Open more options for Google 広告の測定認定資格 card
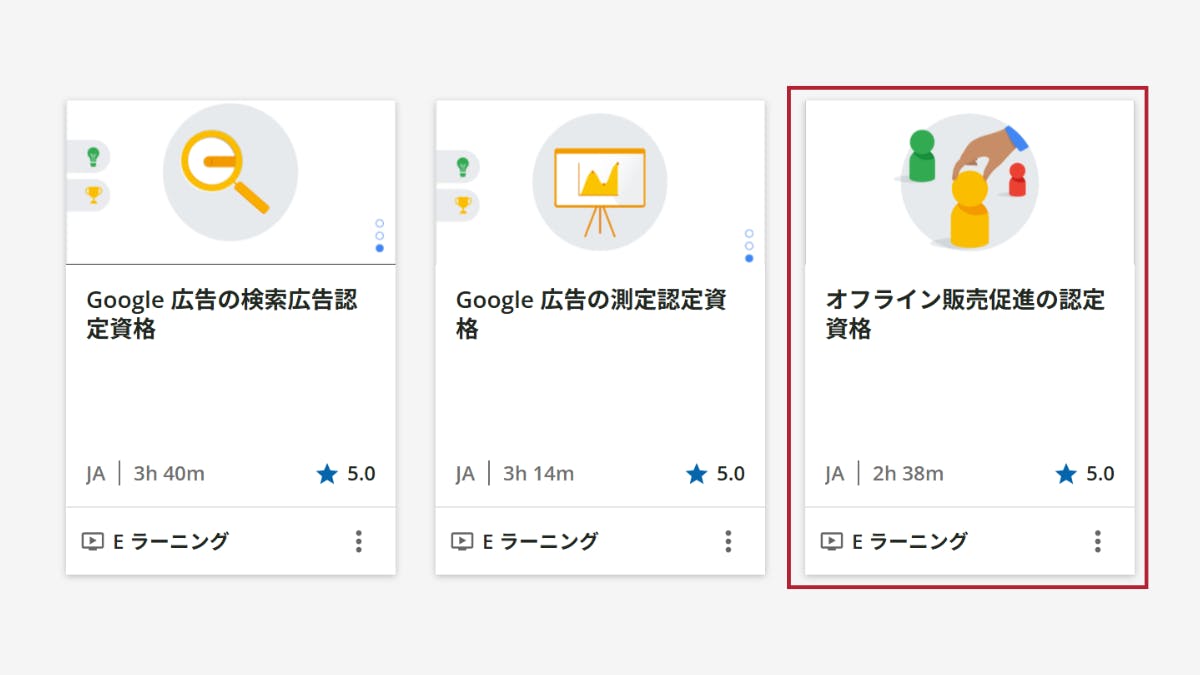Screen dimensions: 1200x675 click(728, 541)
